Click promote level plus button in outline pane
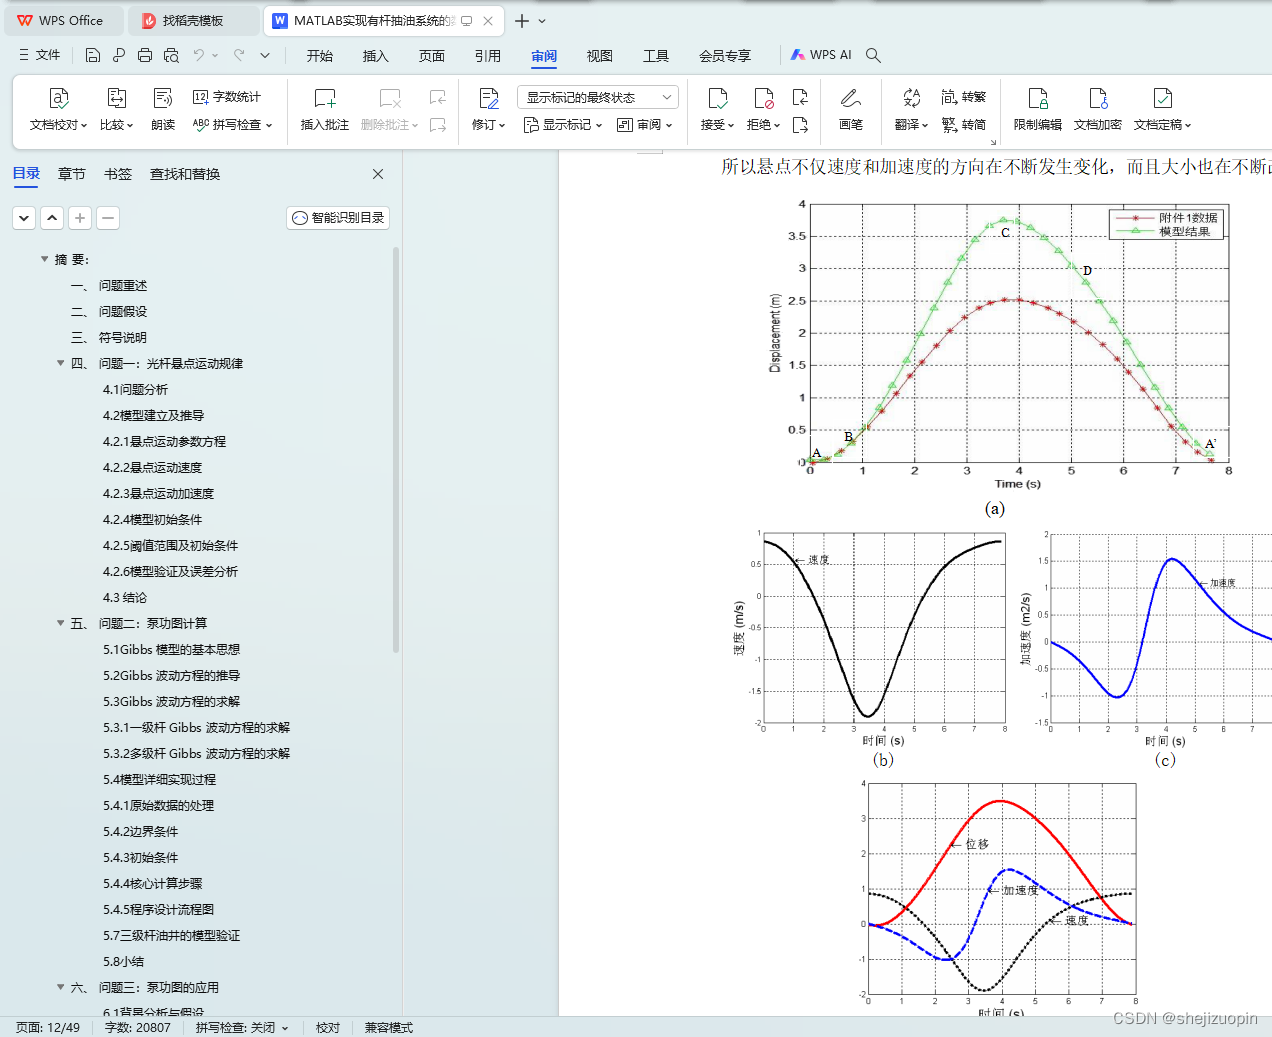Viewport: 1272px width, 1037px height. pyautogui.click(x=80, y=217)
